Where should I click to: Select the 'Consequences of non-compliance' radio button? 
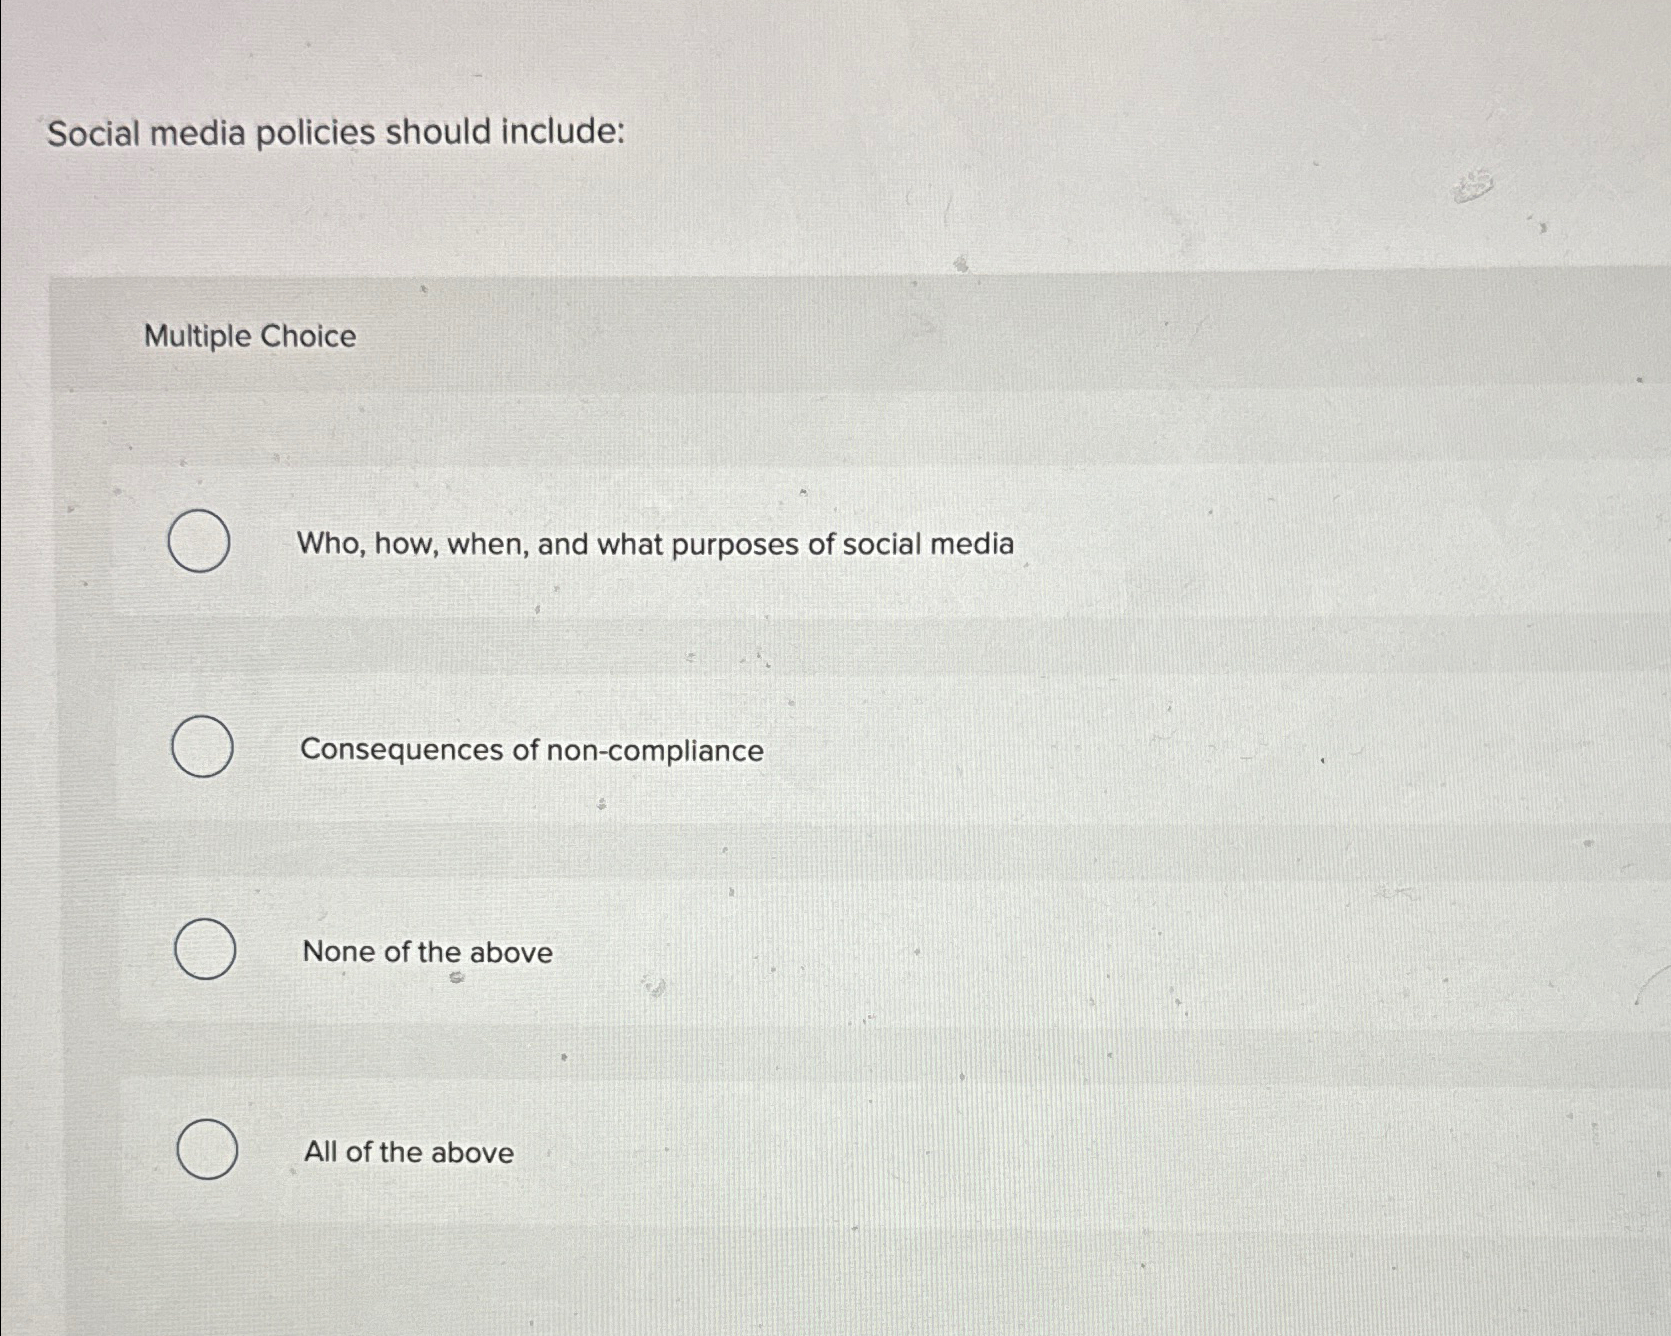click(x=203, y=748)
